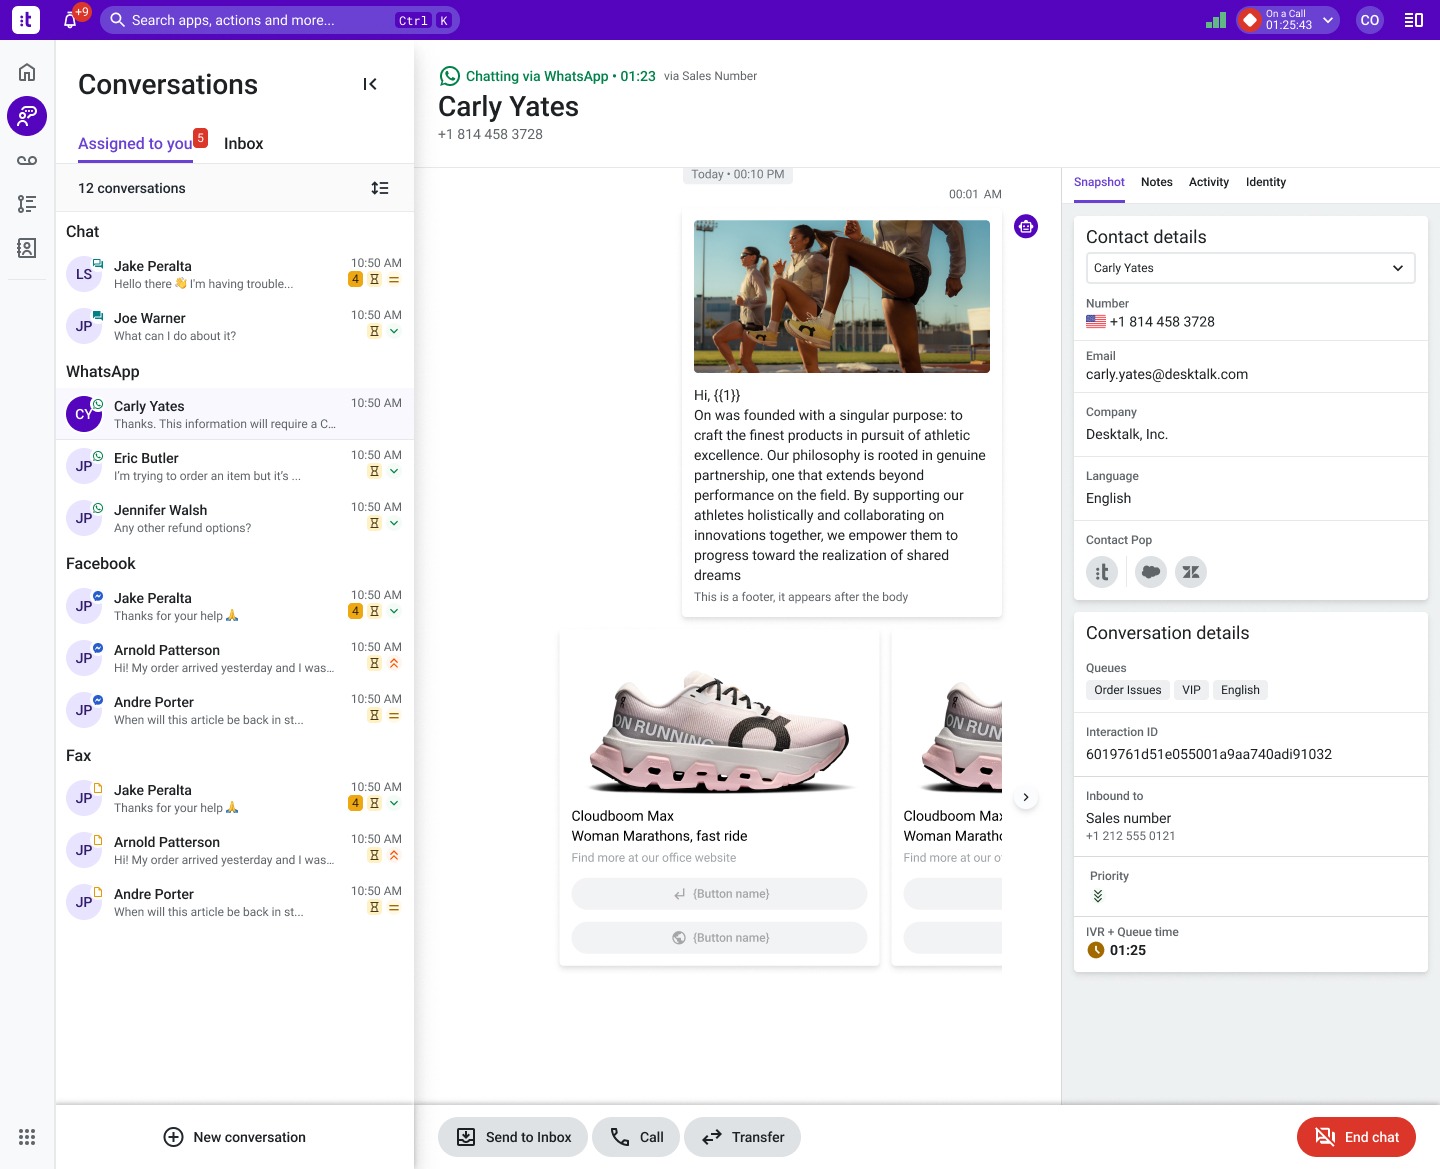Expand the On a Call status dropdown
The height and width of the screenshot is (1169, 1440).
pos(1328,20)
